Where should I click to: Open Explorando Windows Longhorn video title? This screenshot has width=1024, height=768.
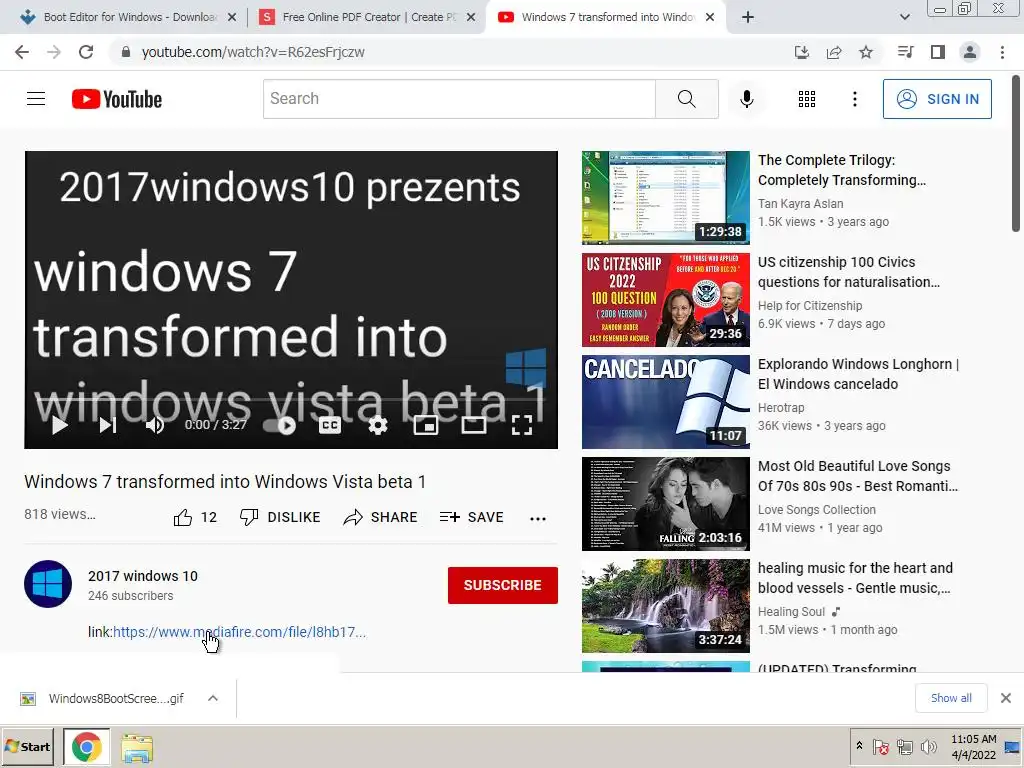pyautogui.click(x=858, y=374)
